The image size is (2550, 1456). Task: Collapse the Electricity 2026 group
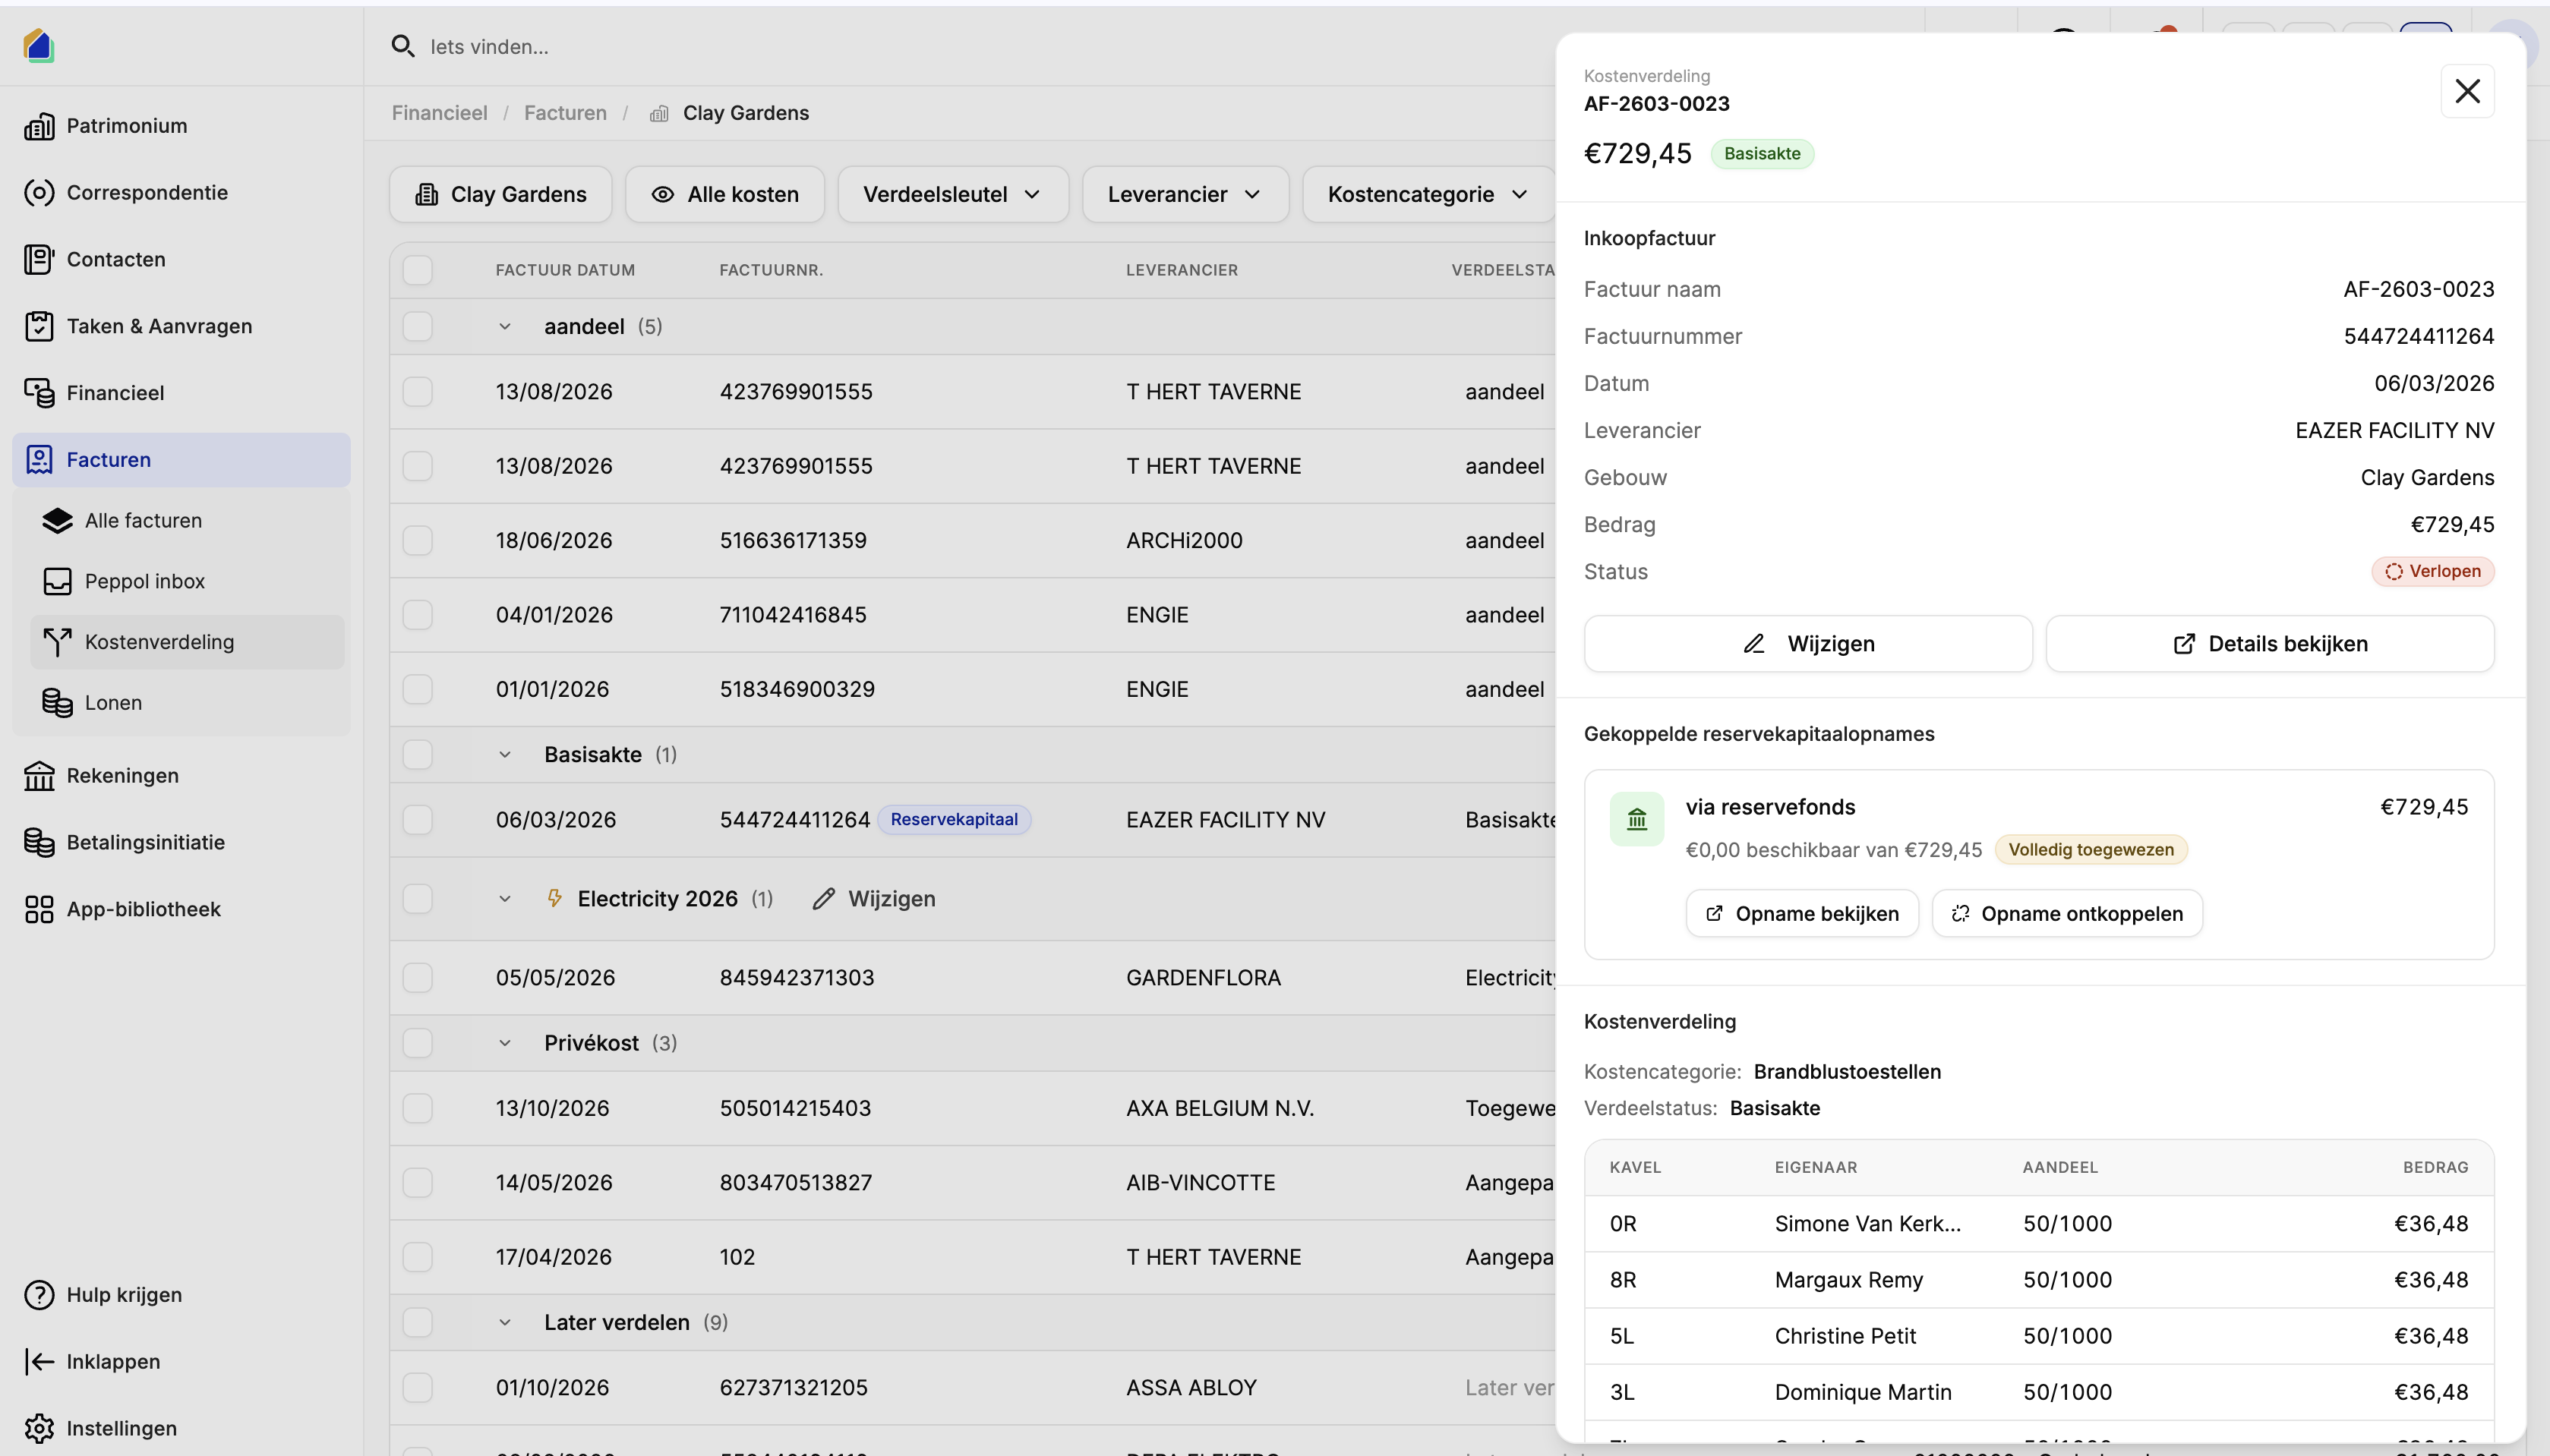[505, 899]
